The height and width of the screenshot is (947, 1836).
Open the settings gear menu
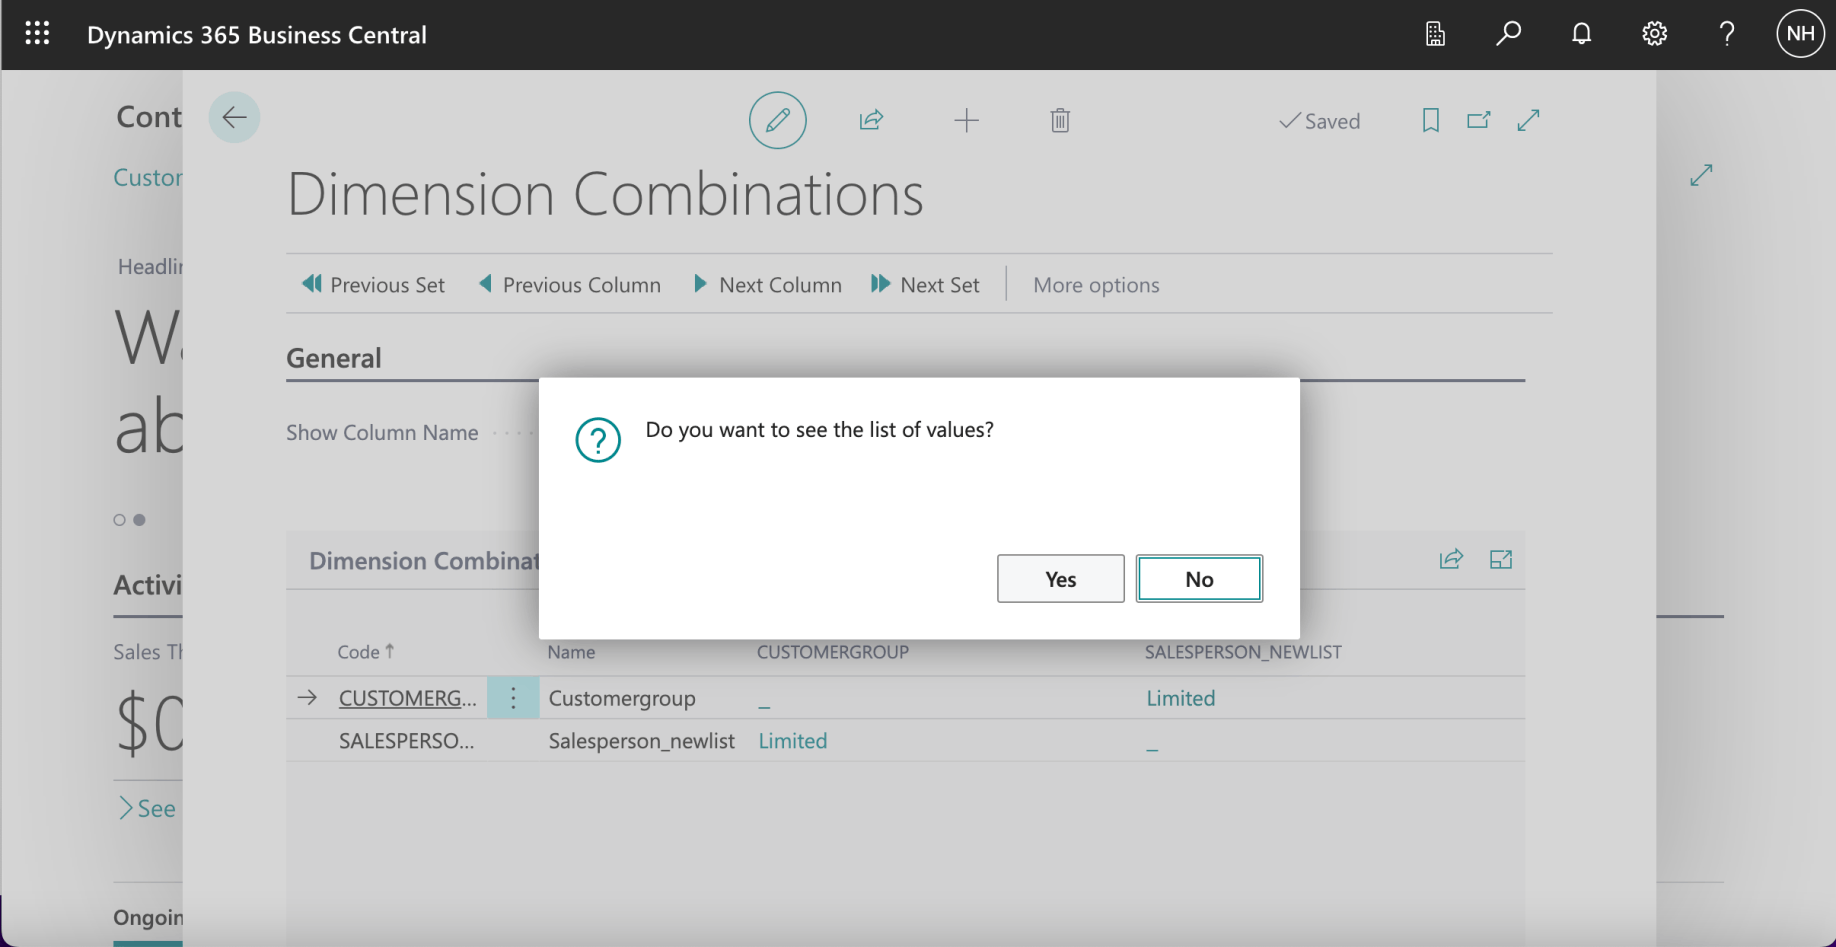[x=1654, y=34]
